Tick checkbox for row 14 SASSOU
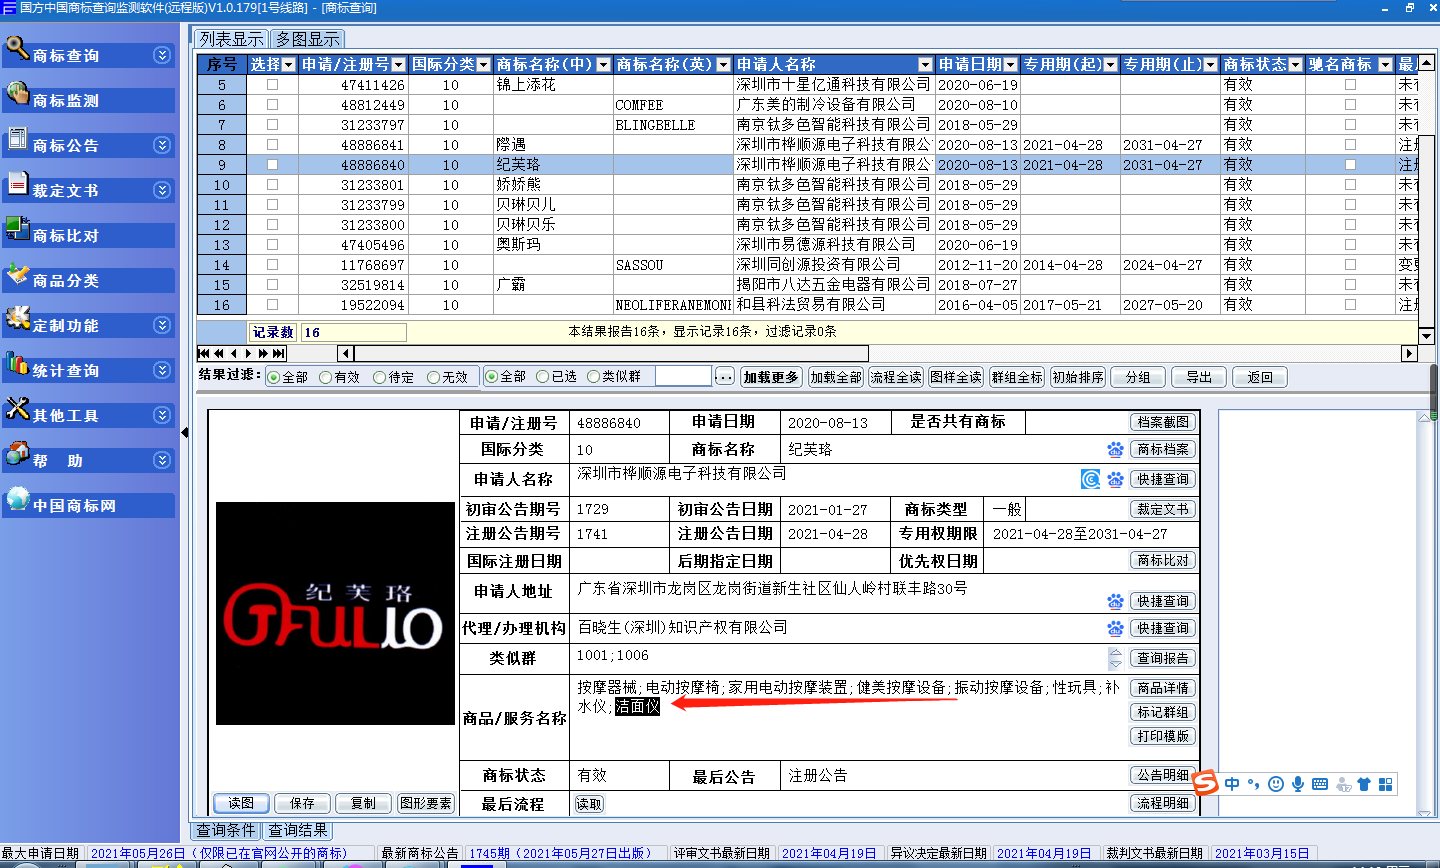 click(272, 265)
